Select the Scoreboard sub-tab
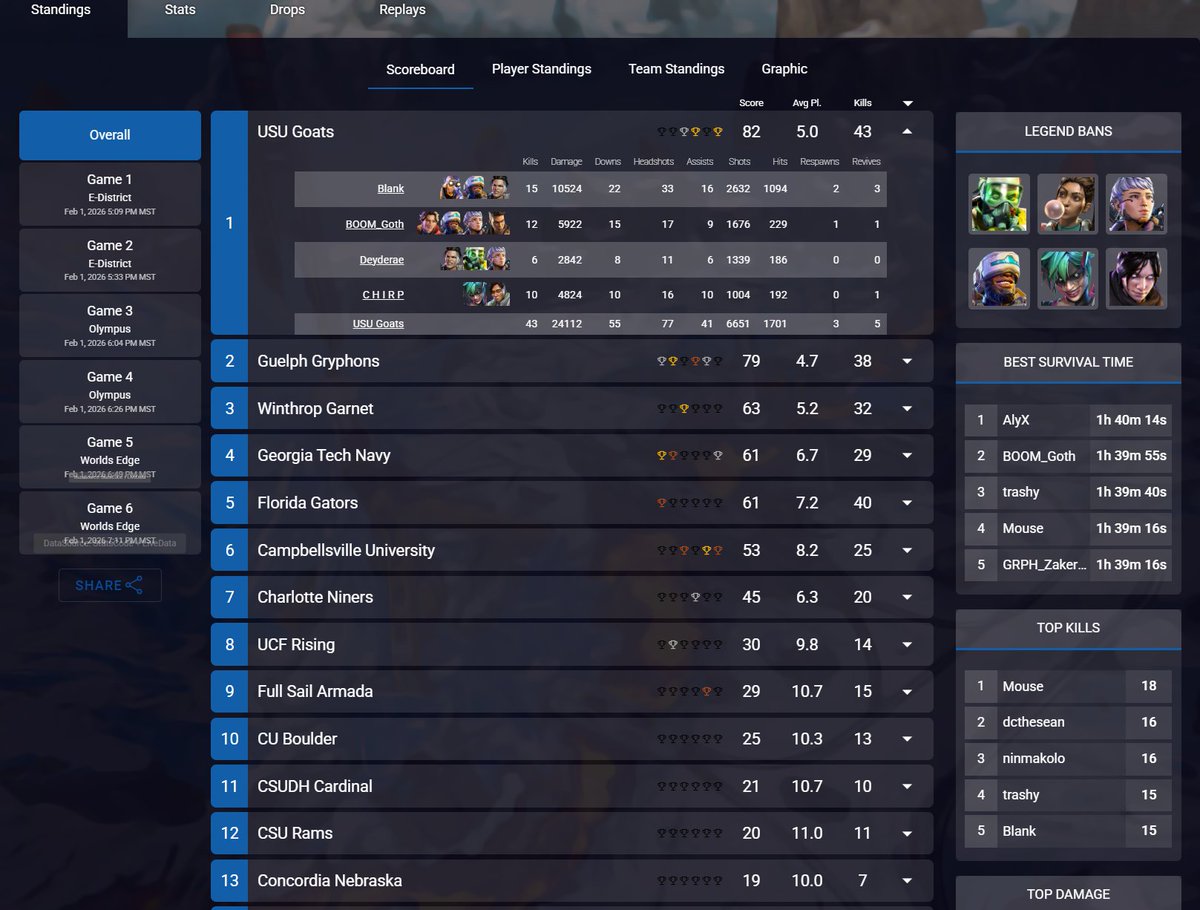Image resolution: width=1200 pixels, height=910 pixels. pos(420,69)
